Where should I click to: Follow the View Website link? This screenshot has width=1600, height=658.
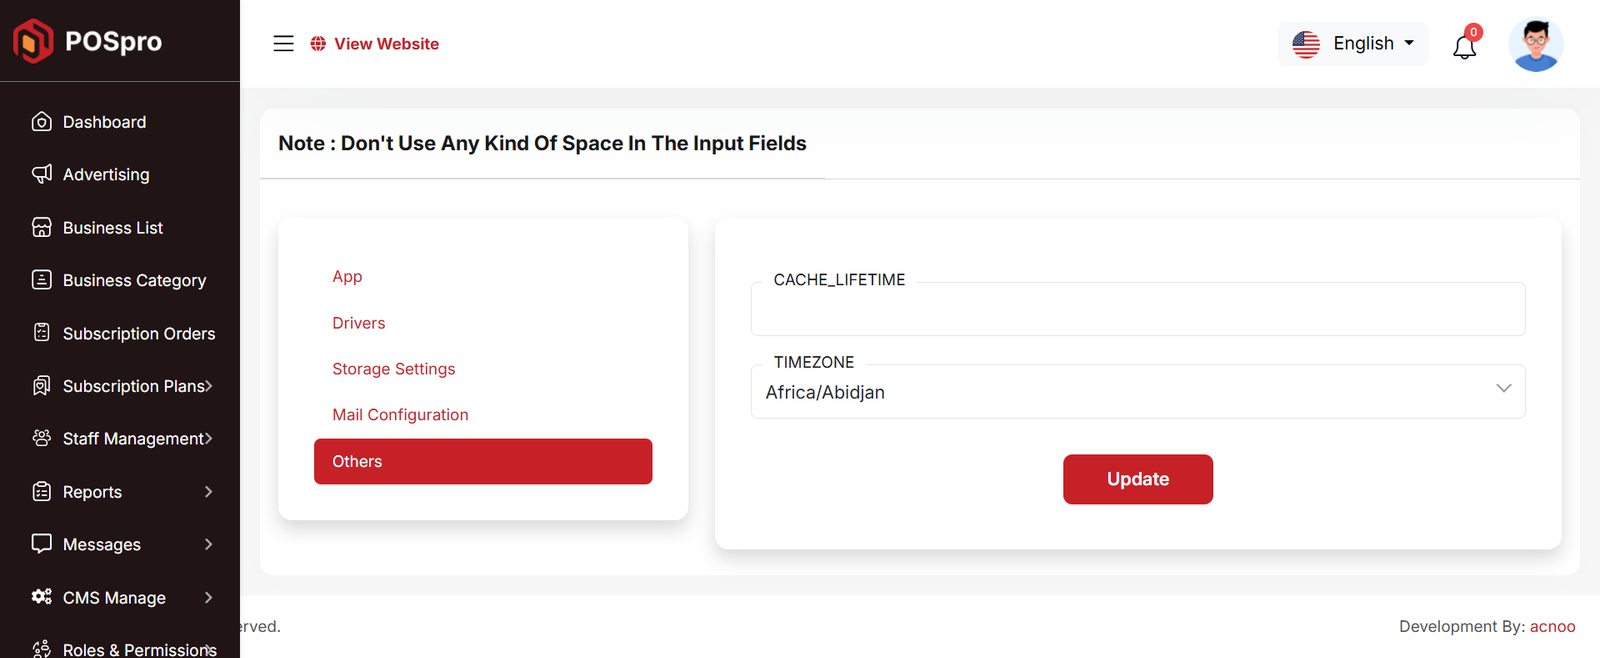(x=386, y=44)
